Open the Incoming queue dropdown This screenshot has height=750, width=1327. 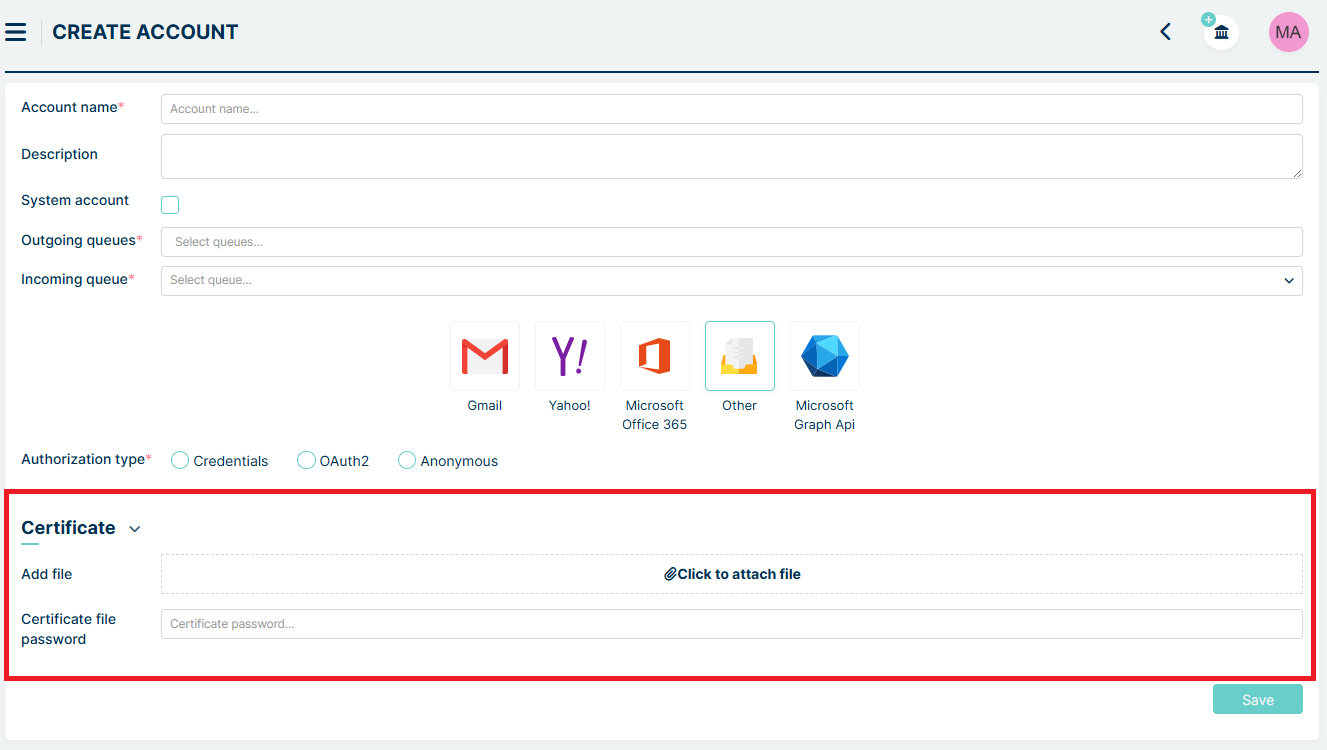click(731, 281)
